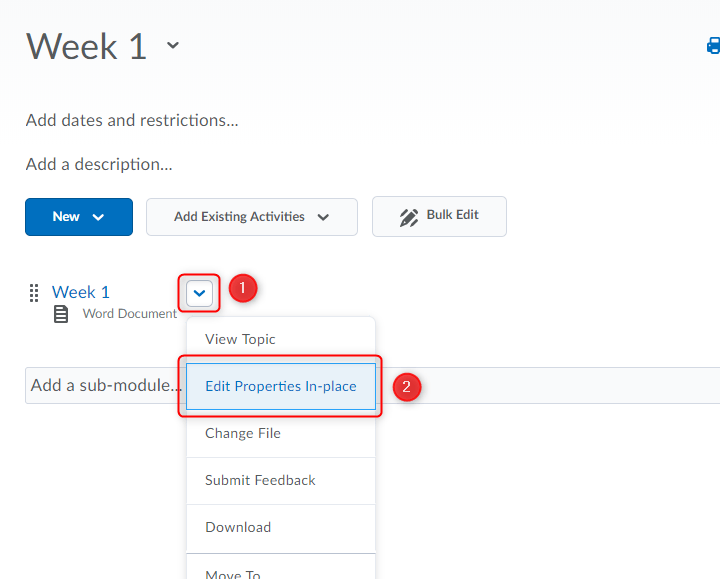Select Download from the menu
Screen dimensions: 720x579
[x=238, y=527]
